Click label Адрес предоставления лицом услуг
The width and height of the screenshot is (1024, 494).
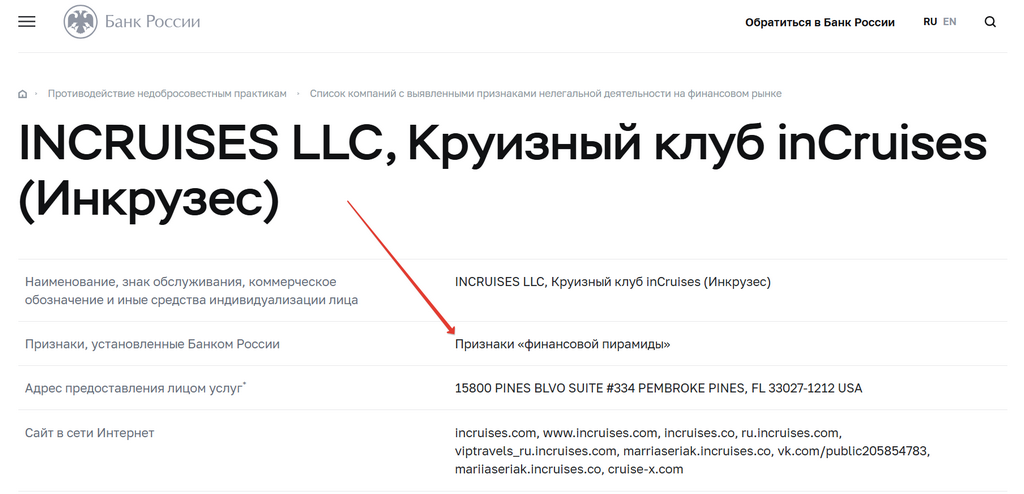coord(135,388)
